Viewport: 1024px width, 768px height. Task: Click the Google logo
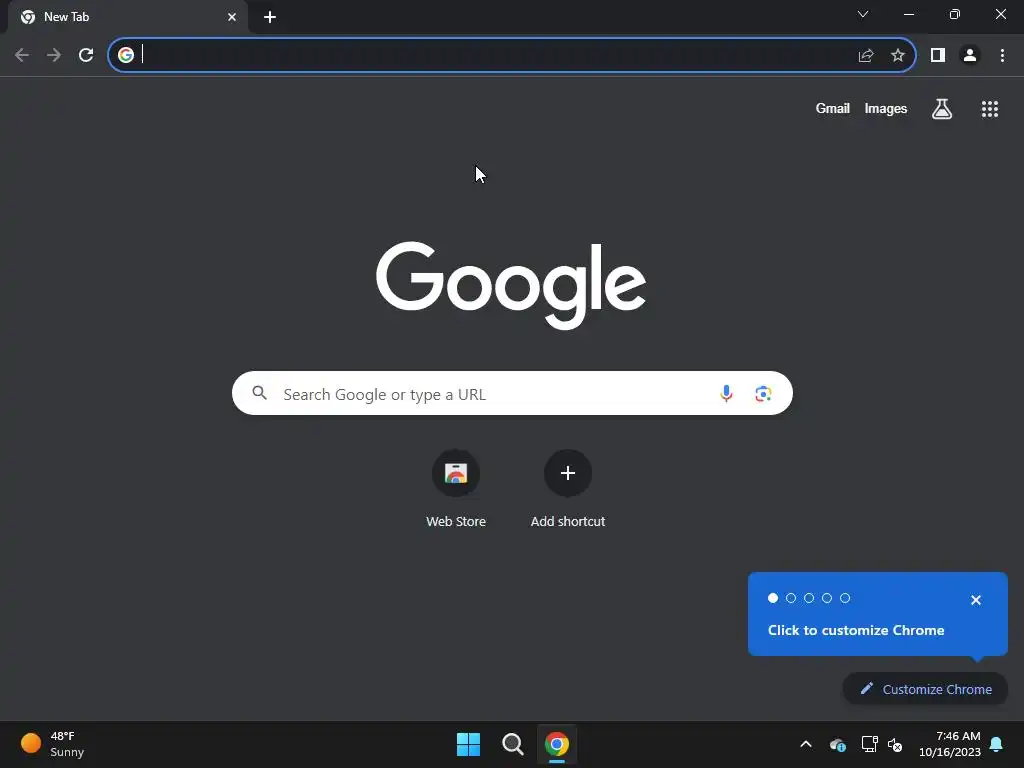click(511, 285)
